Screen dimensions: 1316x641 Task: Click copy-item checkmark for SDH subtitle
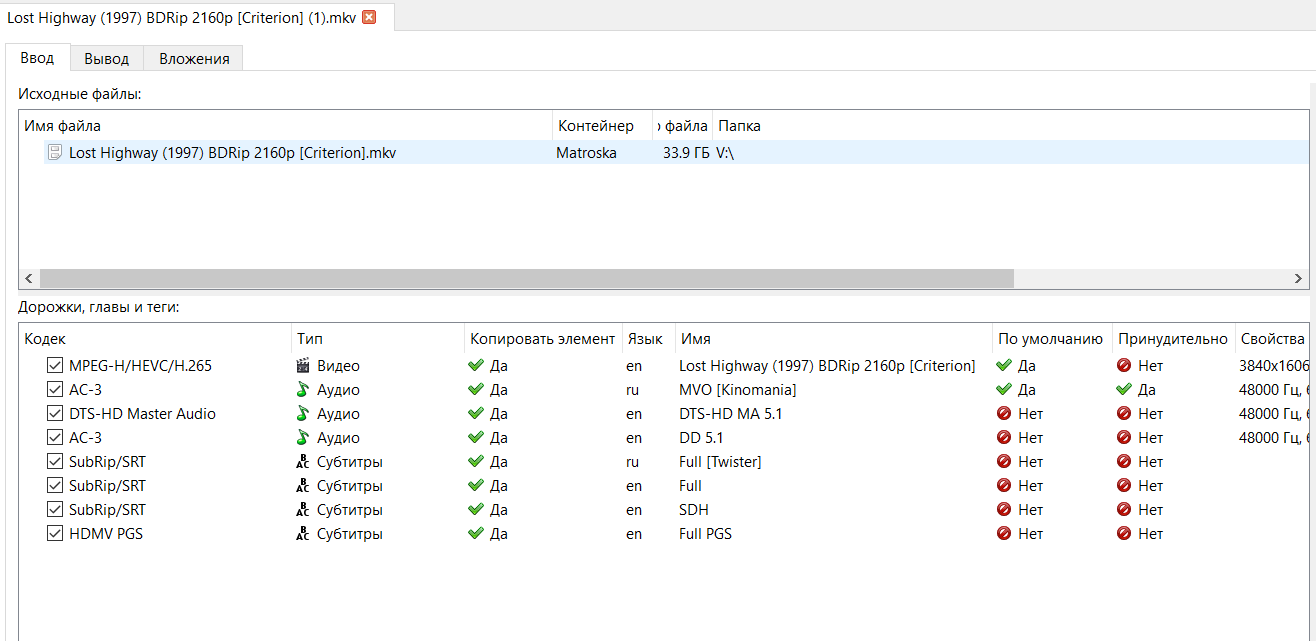476,510
